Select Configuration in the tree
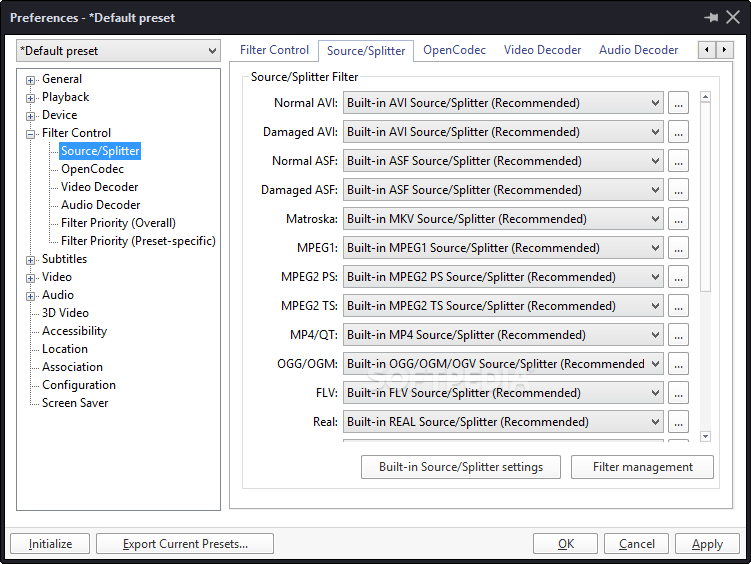Screen dimensions: 751x564 point(79,385)
